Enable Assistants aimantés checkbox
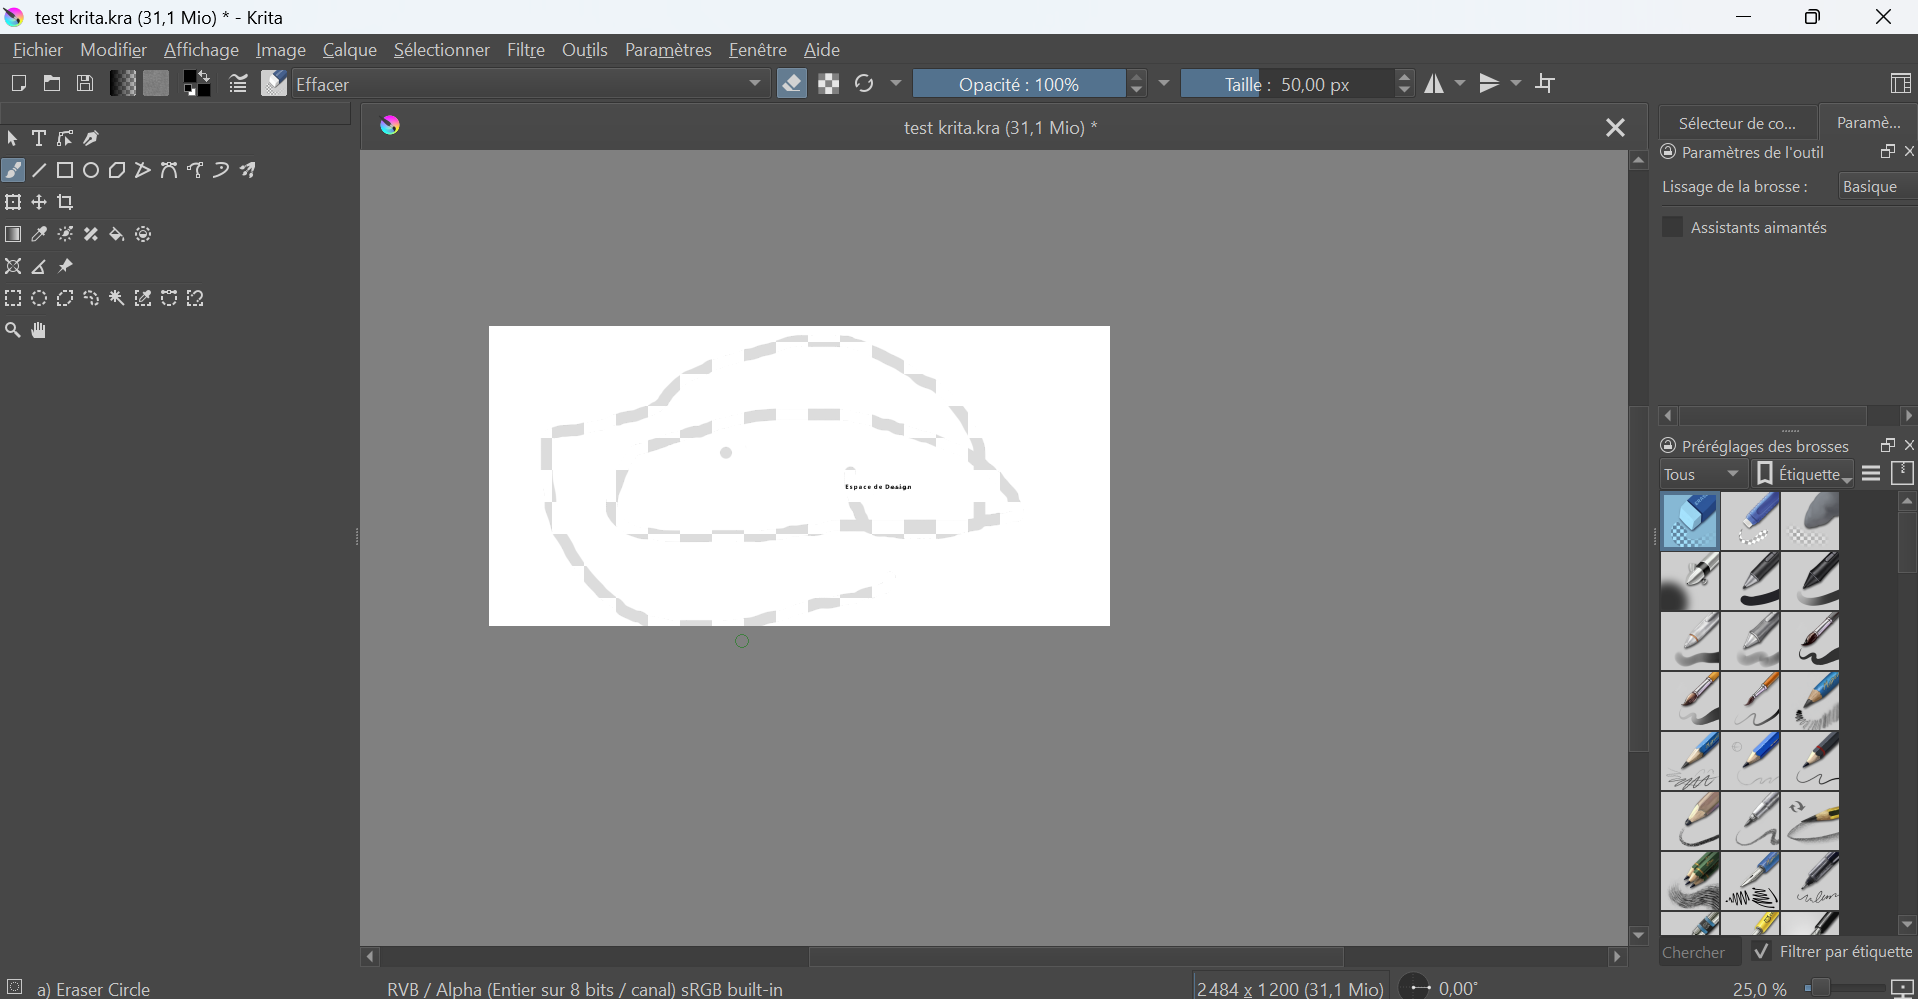Viewport: 1918px width, 999px height. click(1673, 227)
